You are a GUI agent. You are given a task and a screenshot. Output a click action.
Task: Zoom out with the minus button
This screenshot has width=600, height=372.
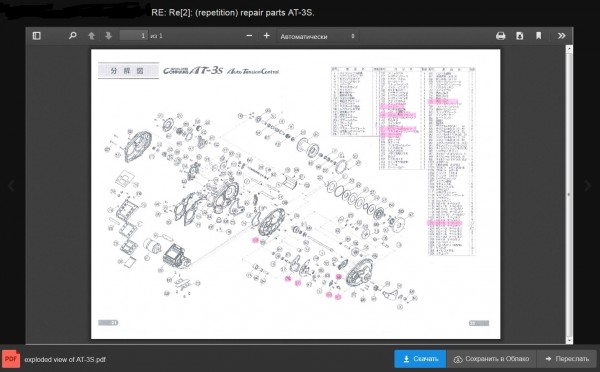click(x=249, y=36)
